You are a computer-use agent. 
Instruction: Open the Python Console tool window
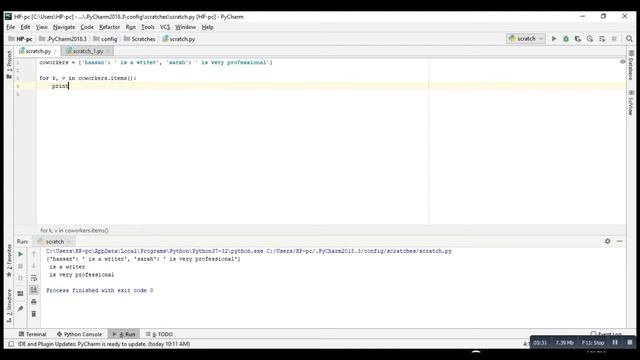[x=80, y=334]
